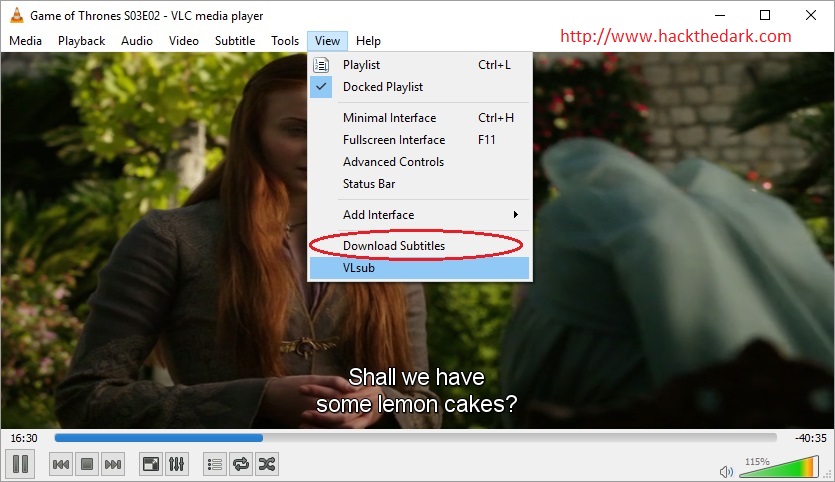Open the Audio menu
The width and height of the screenshot is (835, 482).
coord(137,41)
